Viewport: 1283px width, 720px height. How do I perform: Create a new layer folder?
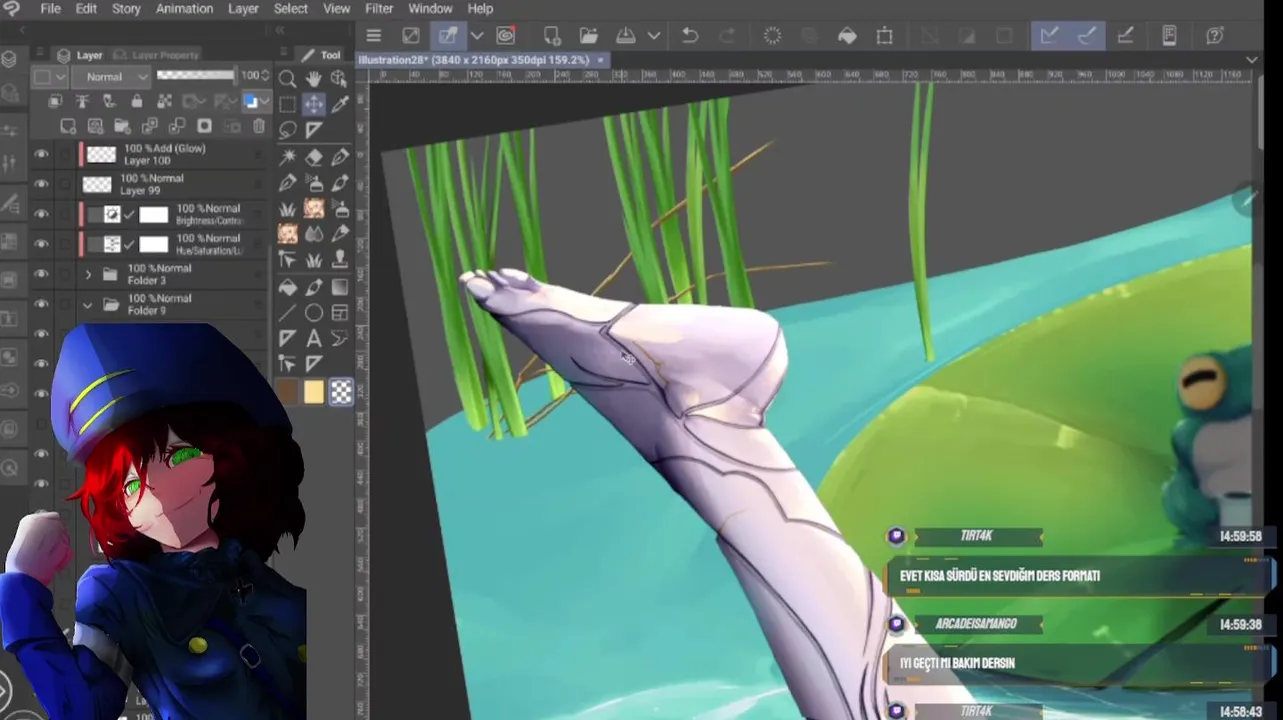click(x=122, y=126)
